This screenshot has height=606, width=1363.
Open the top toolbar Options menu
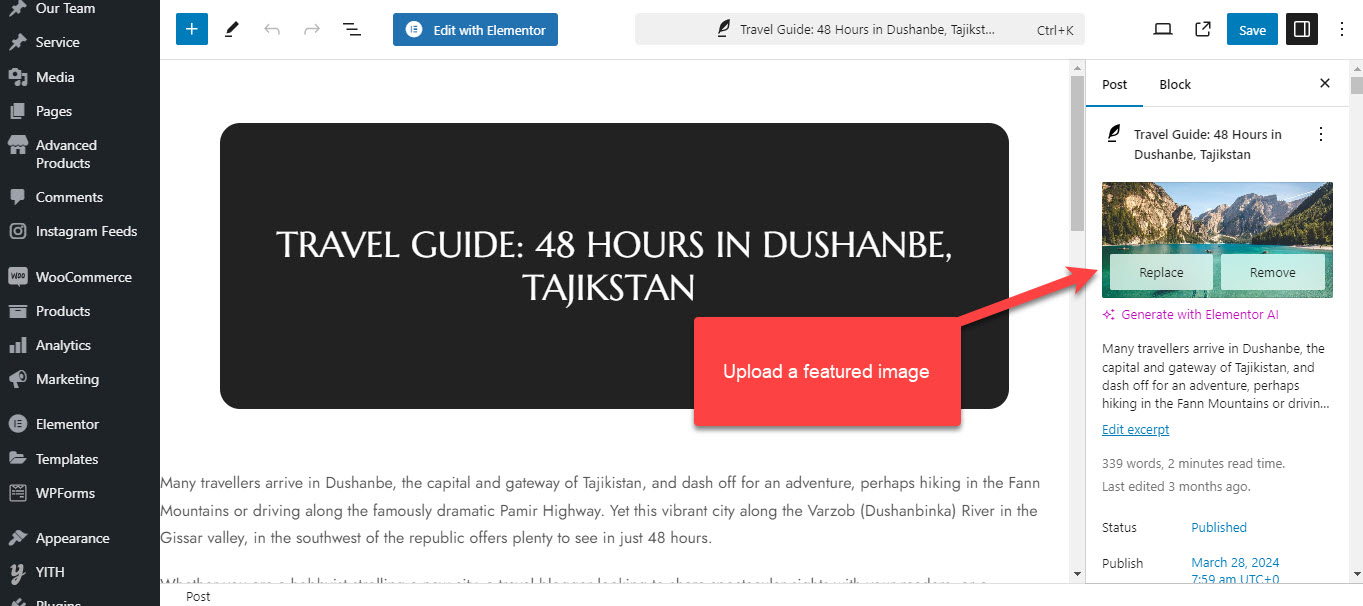click(1342, 30)
